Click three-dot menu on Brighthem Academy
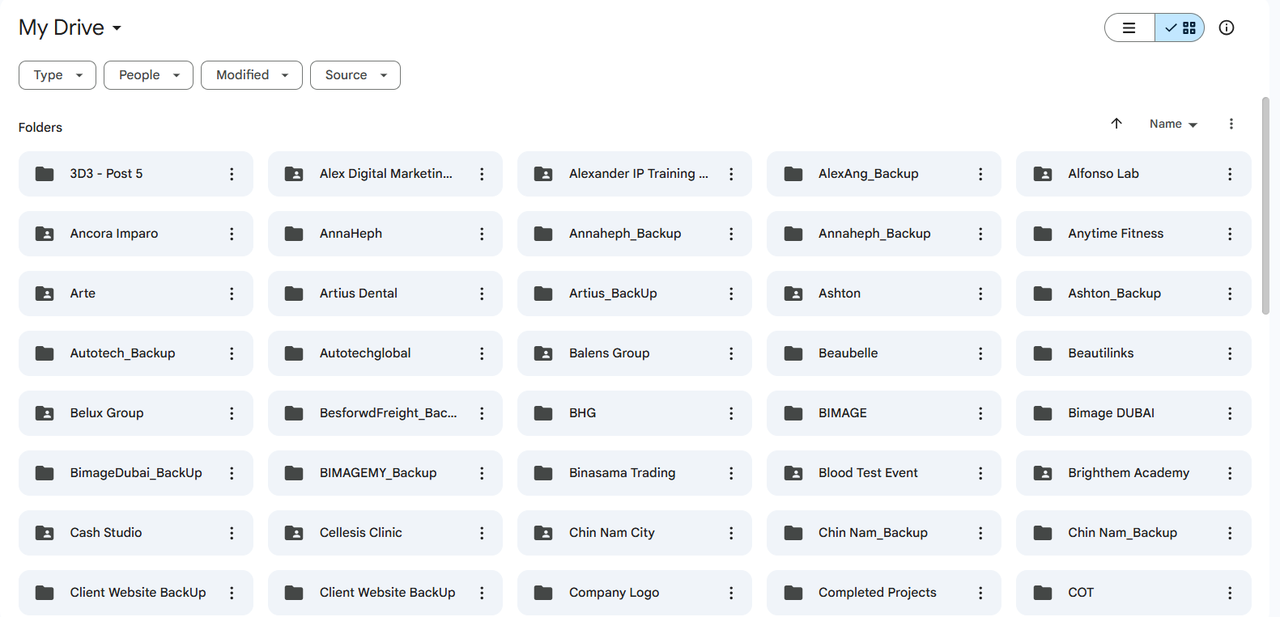Viewport: 1280px width, 617px height. pos(1230,473)
